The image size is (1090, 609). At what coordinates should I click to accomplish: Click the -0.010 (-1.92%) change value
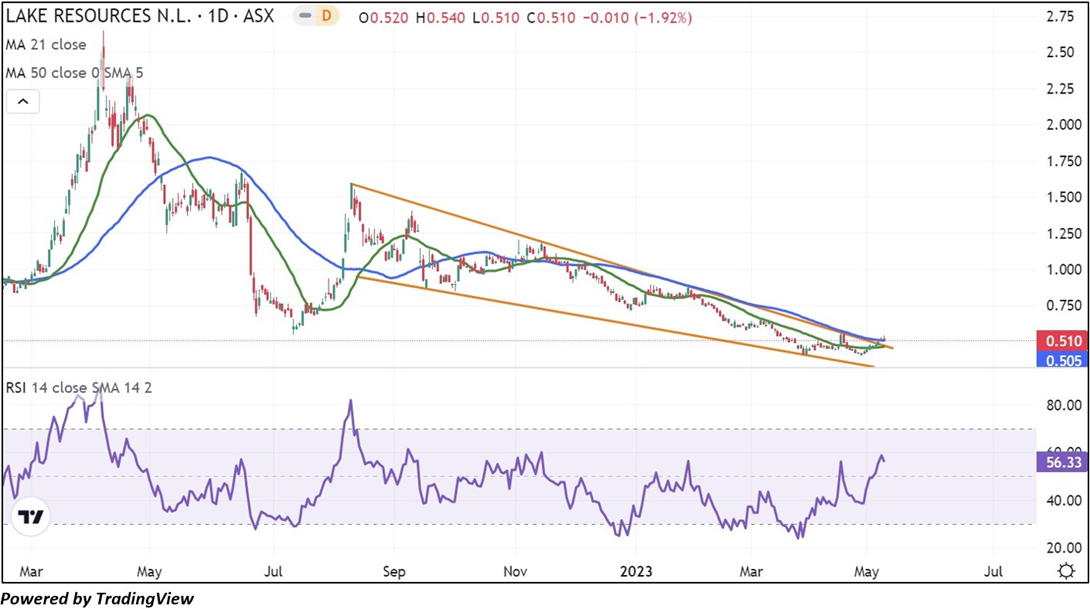[637, 18]
